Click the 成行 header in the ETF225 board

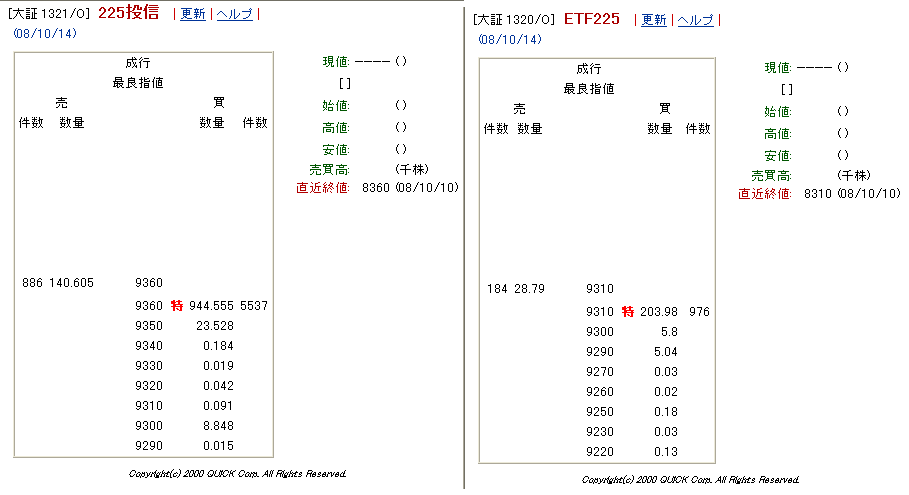click(589, 69)
